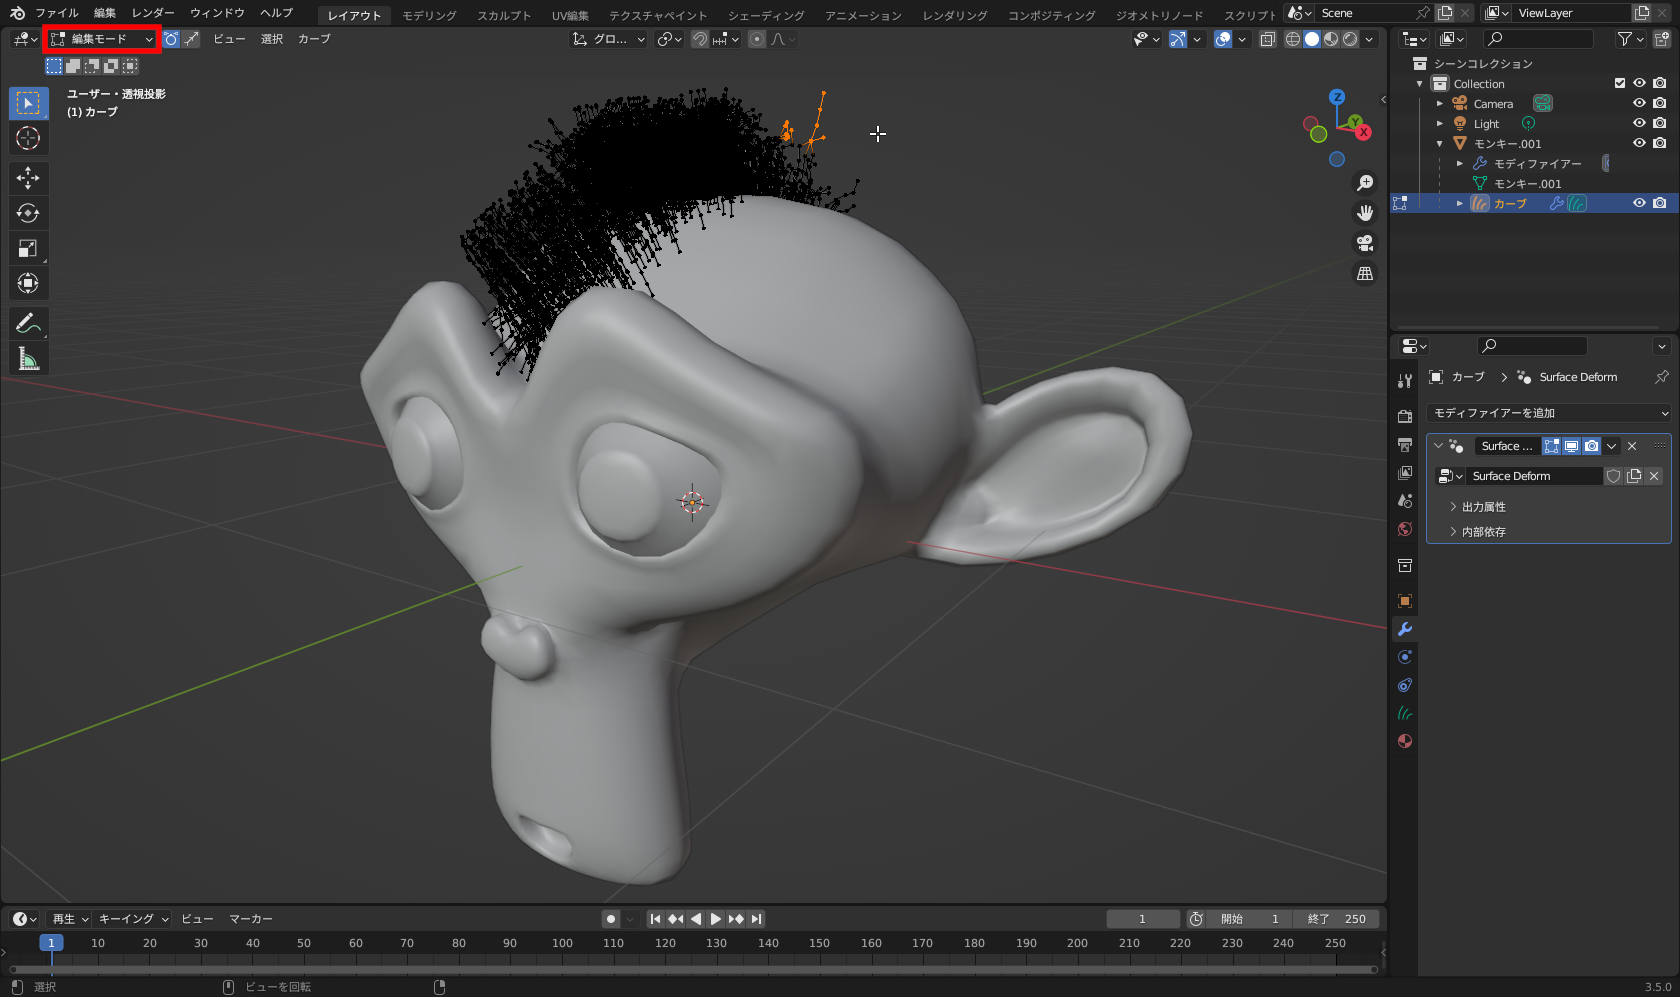1680x997 pixels.
Task: Open the Material Properties tab
Action: pos(1405,741)
